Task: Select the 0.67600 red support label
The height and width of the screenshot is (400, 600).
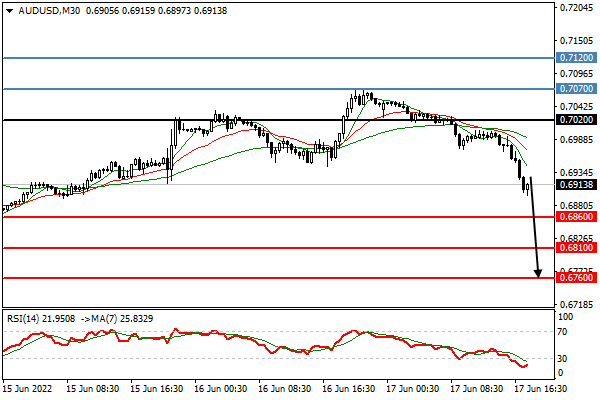Action: click(x=576, y=278)
